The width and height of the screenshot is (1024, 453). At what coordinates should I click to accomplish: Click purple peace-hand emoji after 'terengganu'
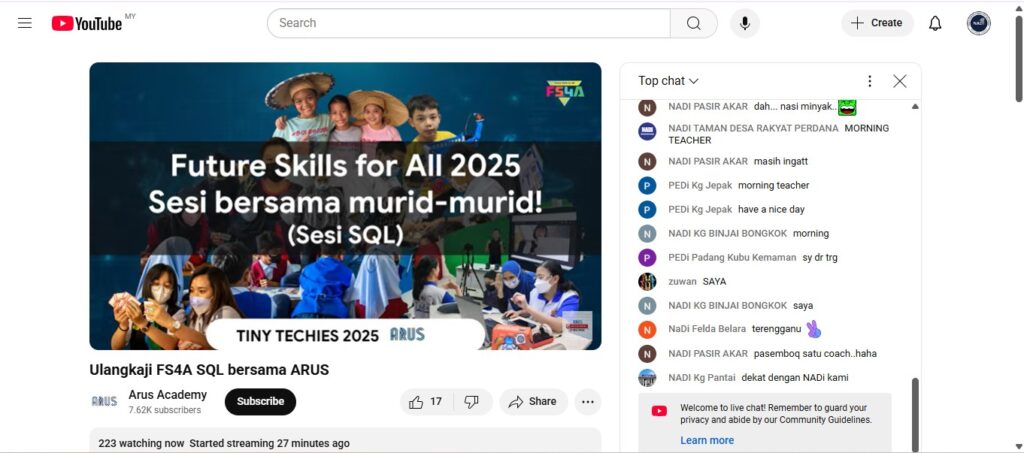813,329
